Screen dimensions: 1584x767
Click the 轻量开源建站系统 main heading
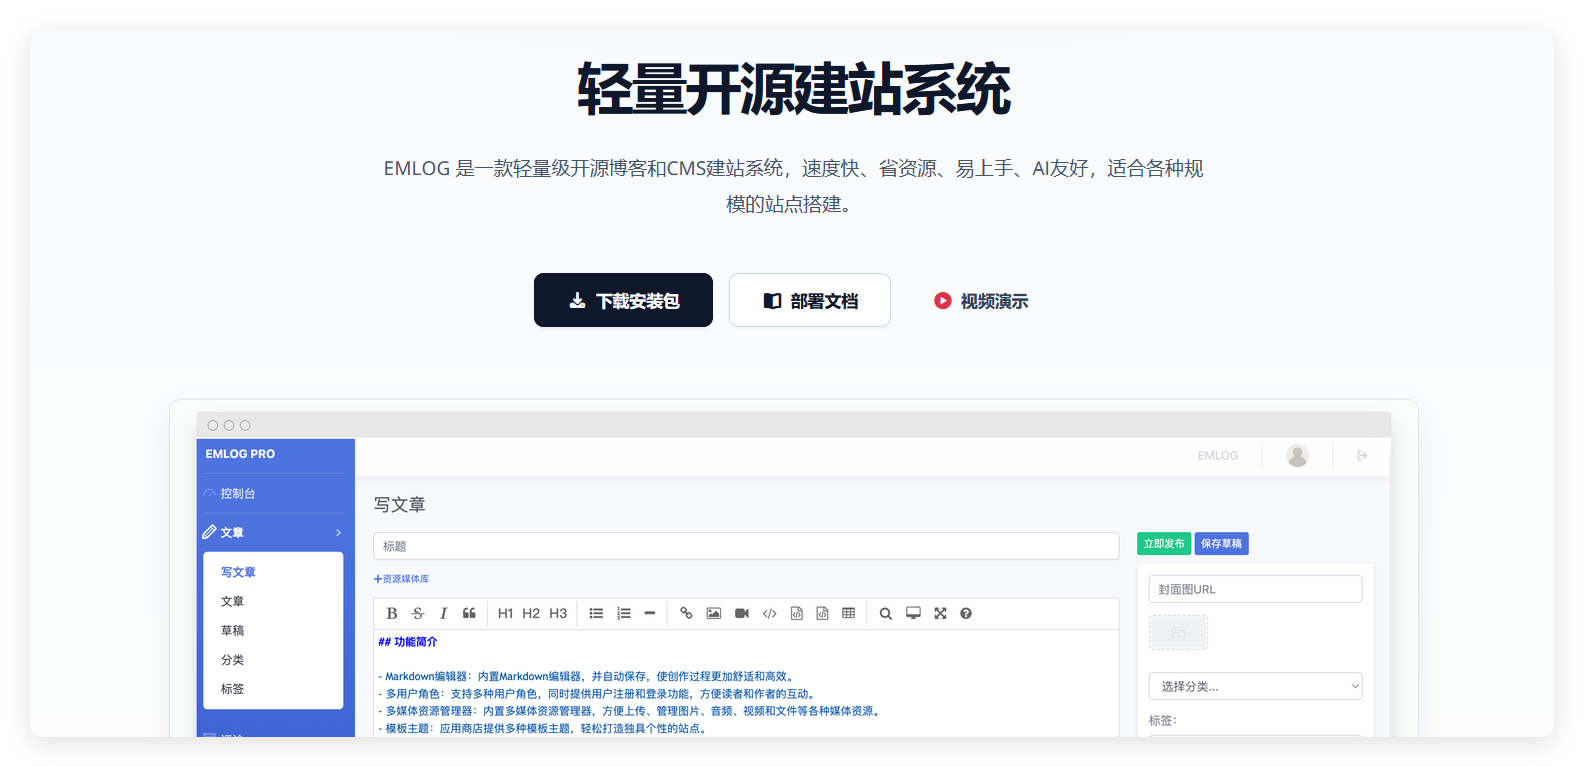(793, 89)
